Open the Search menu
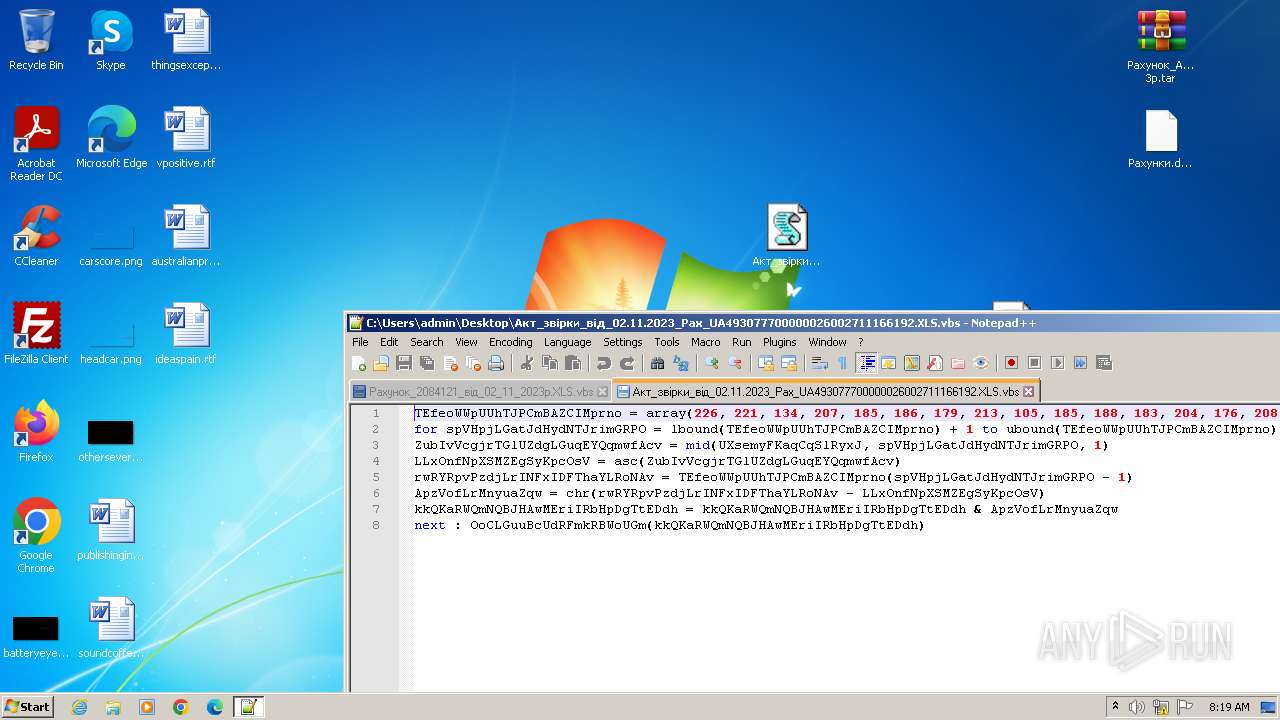This screenshot has height=720, width=1280. coord(426,342)
